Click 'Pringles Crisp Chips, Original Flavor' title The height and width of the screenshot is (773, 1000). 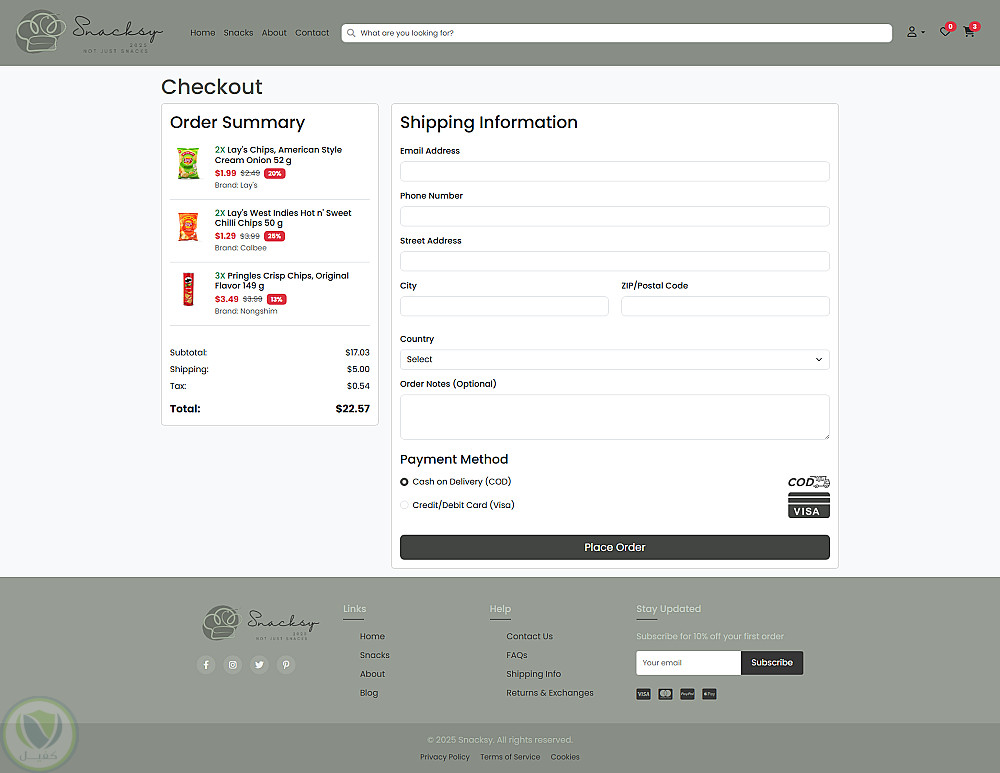point(281,281)
